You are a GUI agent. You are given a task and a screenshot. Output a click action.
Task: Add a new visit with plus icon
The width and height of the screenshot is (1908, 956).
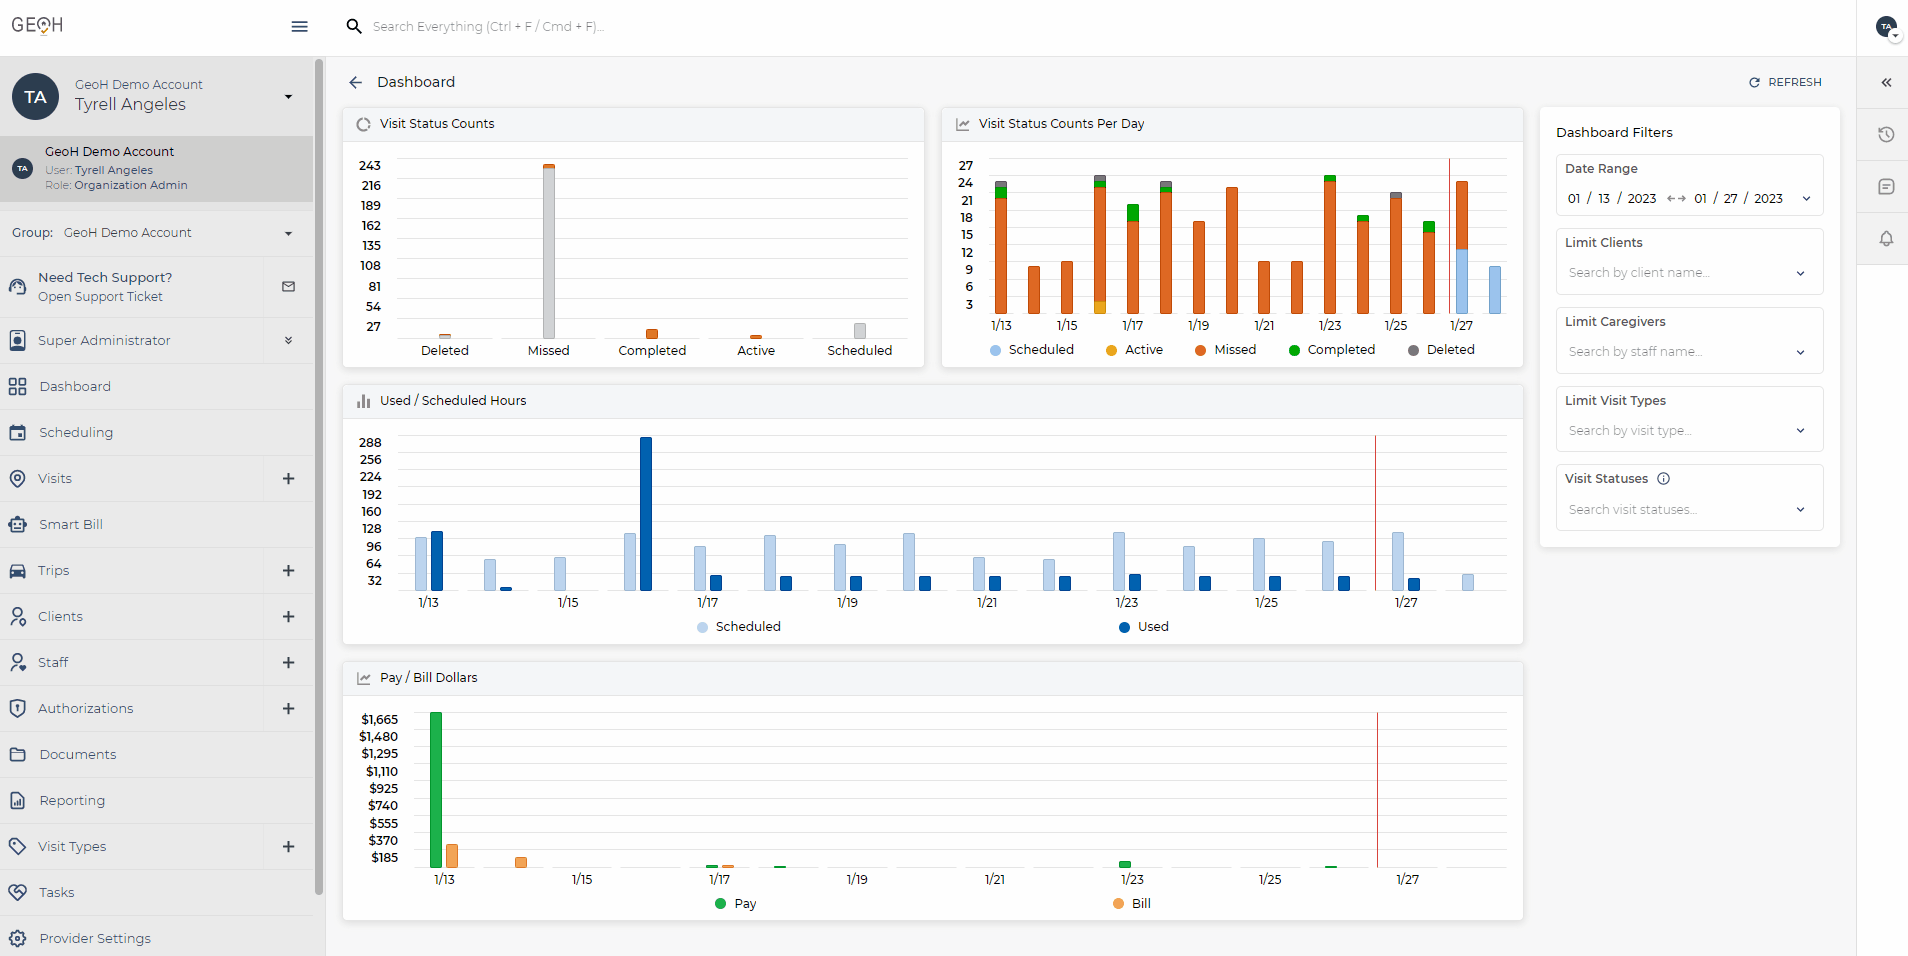pos(288,479)
